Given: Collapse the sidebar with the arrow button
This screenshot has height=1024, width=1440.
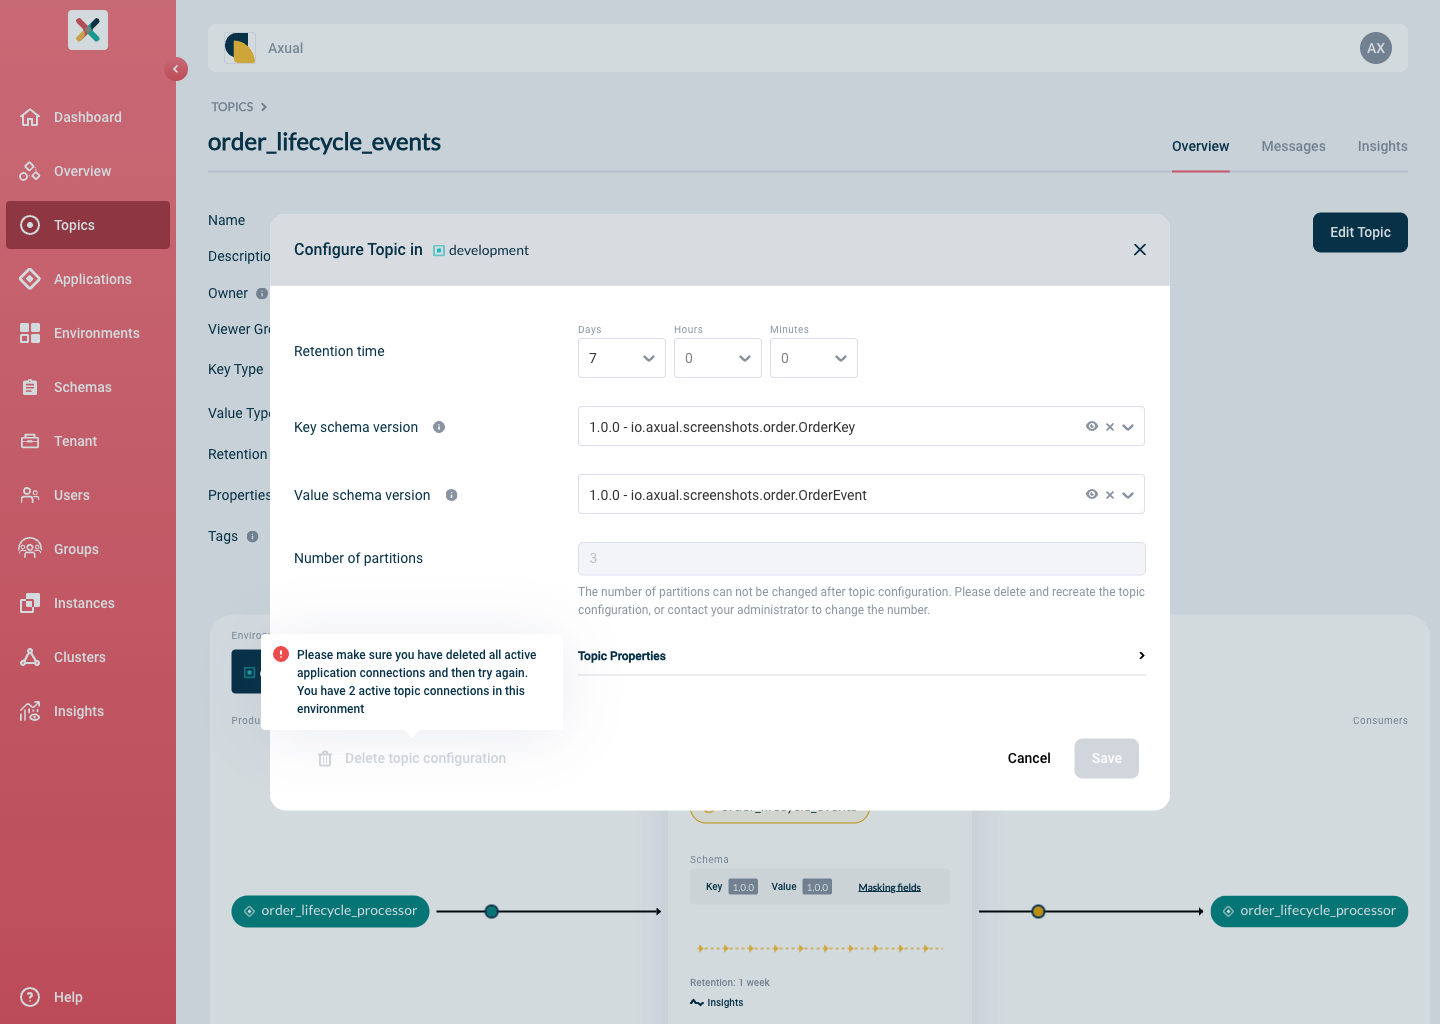Looking at the screenshot, I should pyautogui.click(x=176, y=69).
